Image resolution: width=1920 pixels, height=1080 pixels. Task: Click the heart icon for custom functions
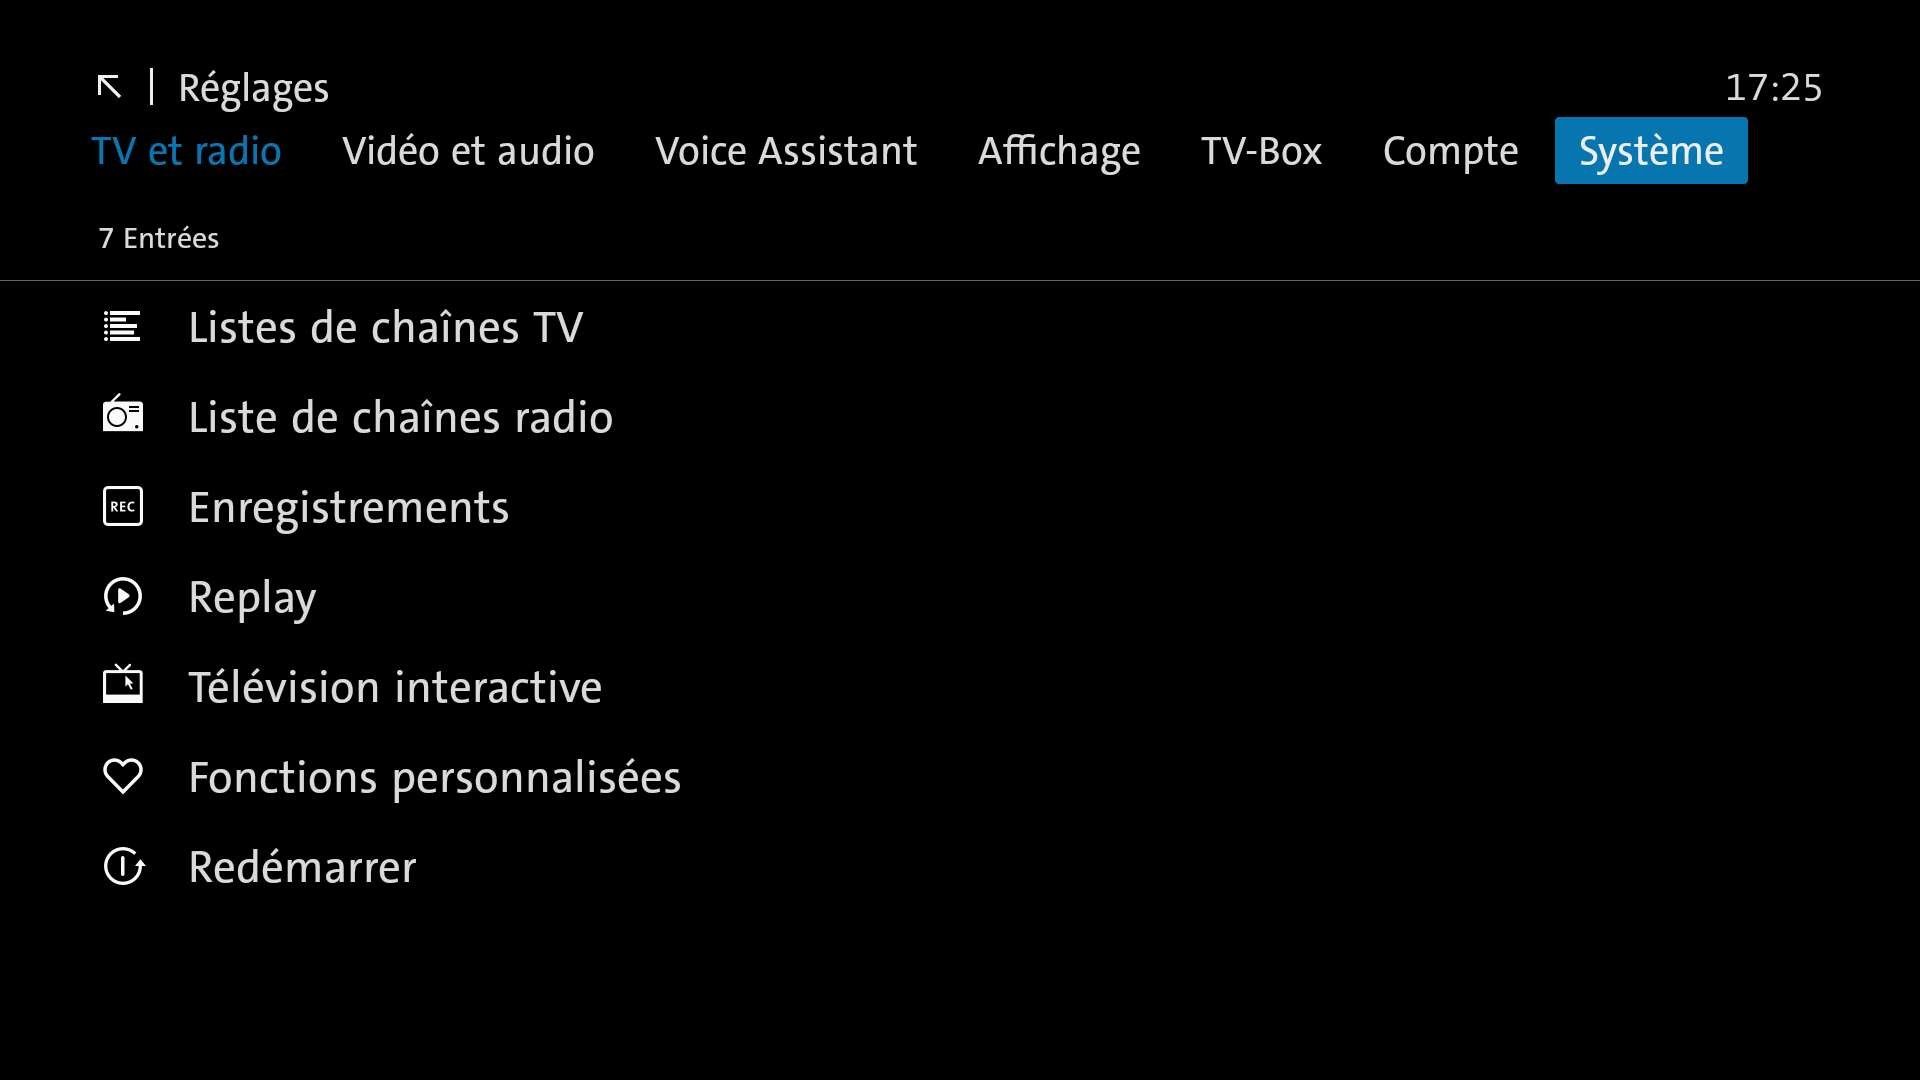[122, 777]
